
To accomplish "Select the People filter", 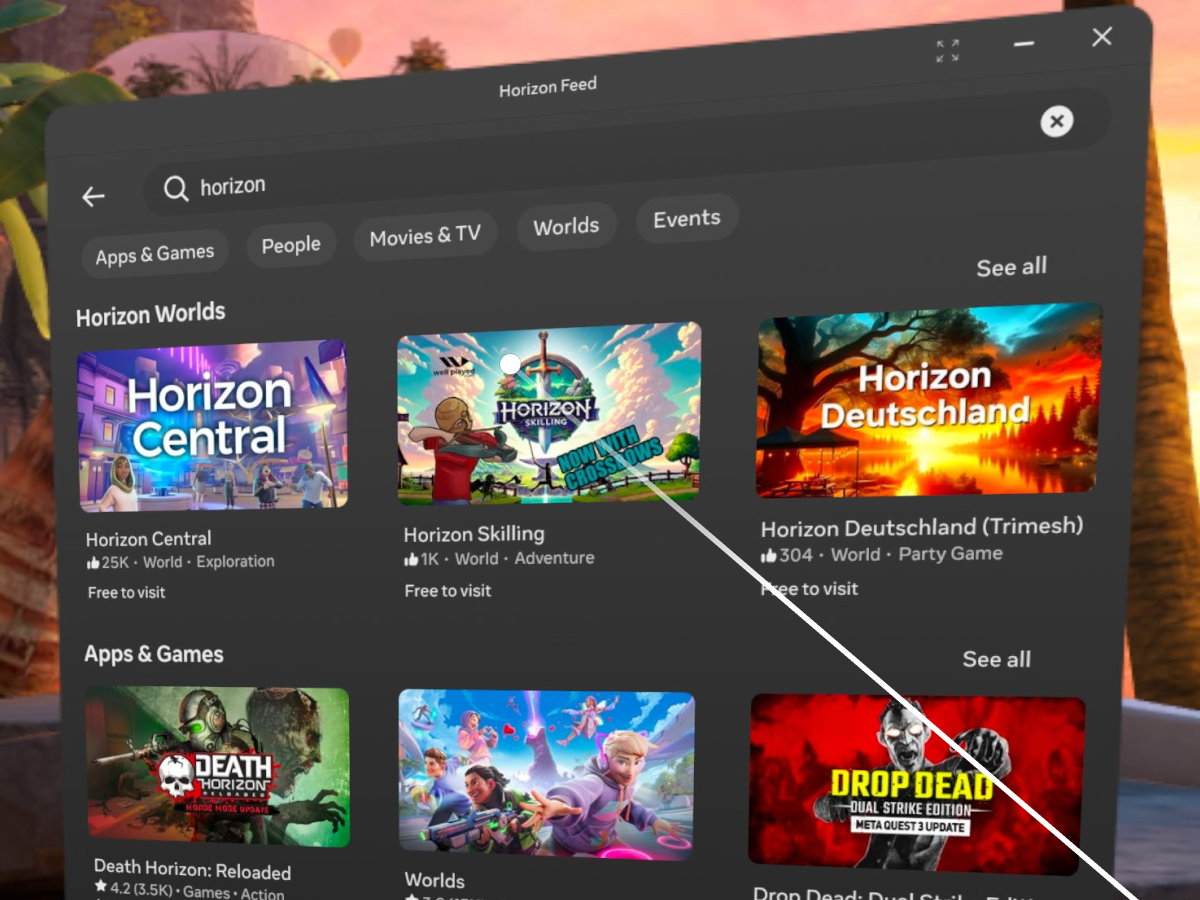I will 291,245.
